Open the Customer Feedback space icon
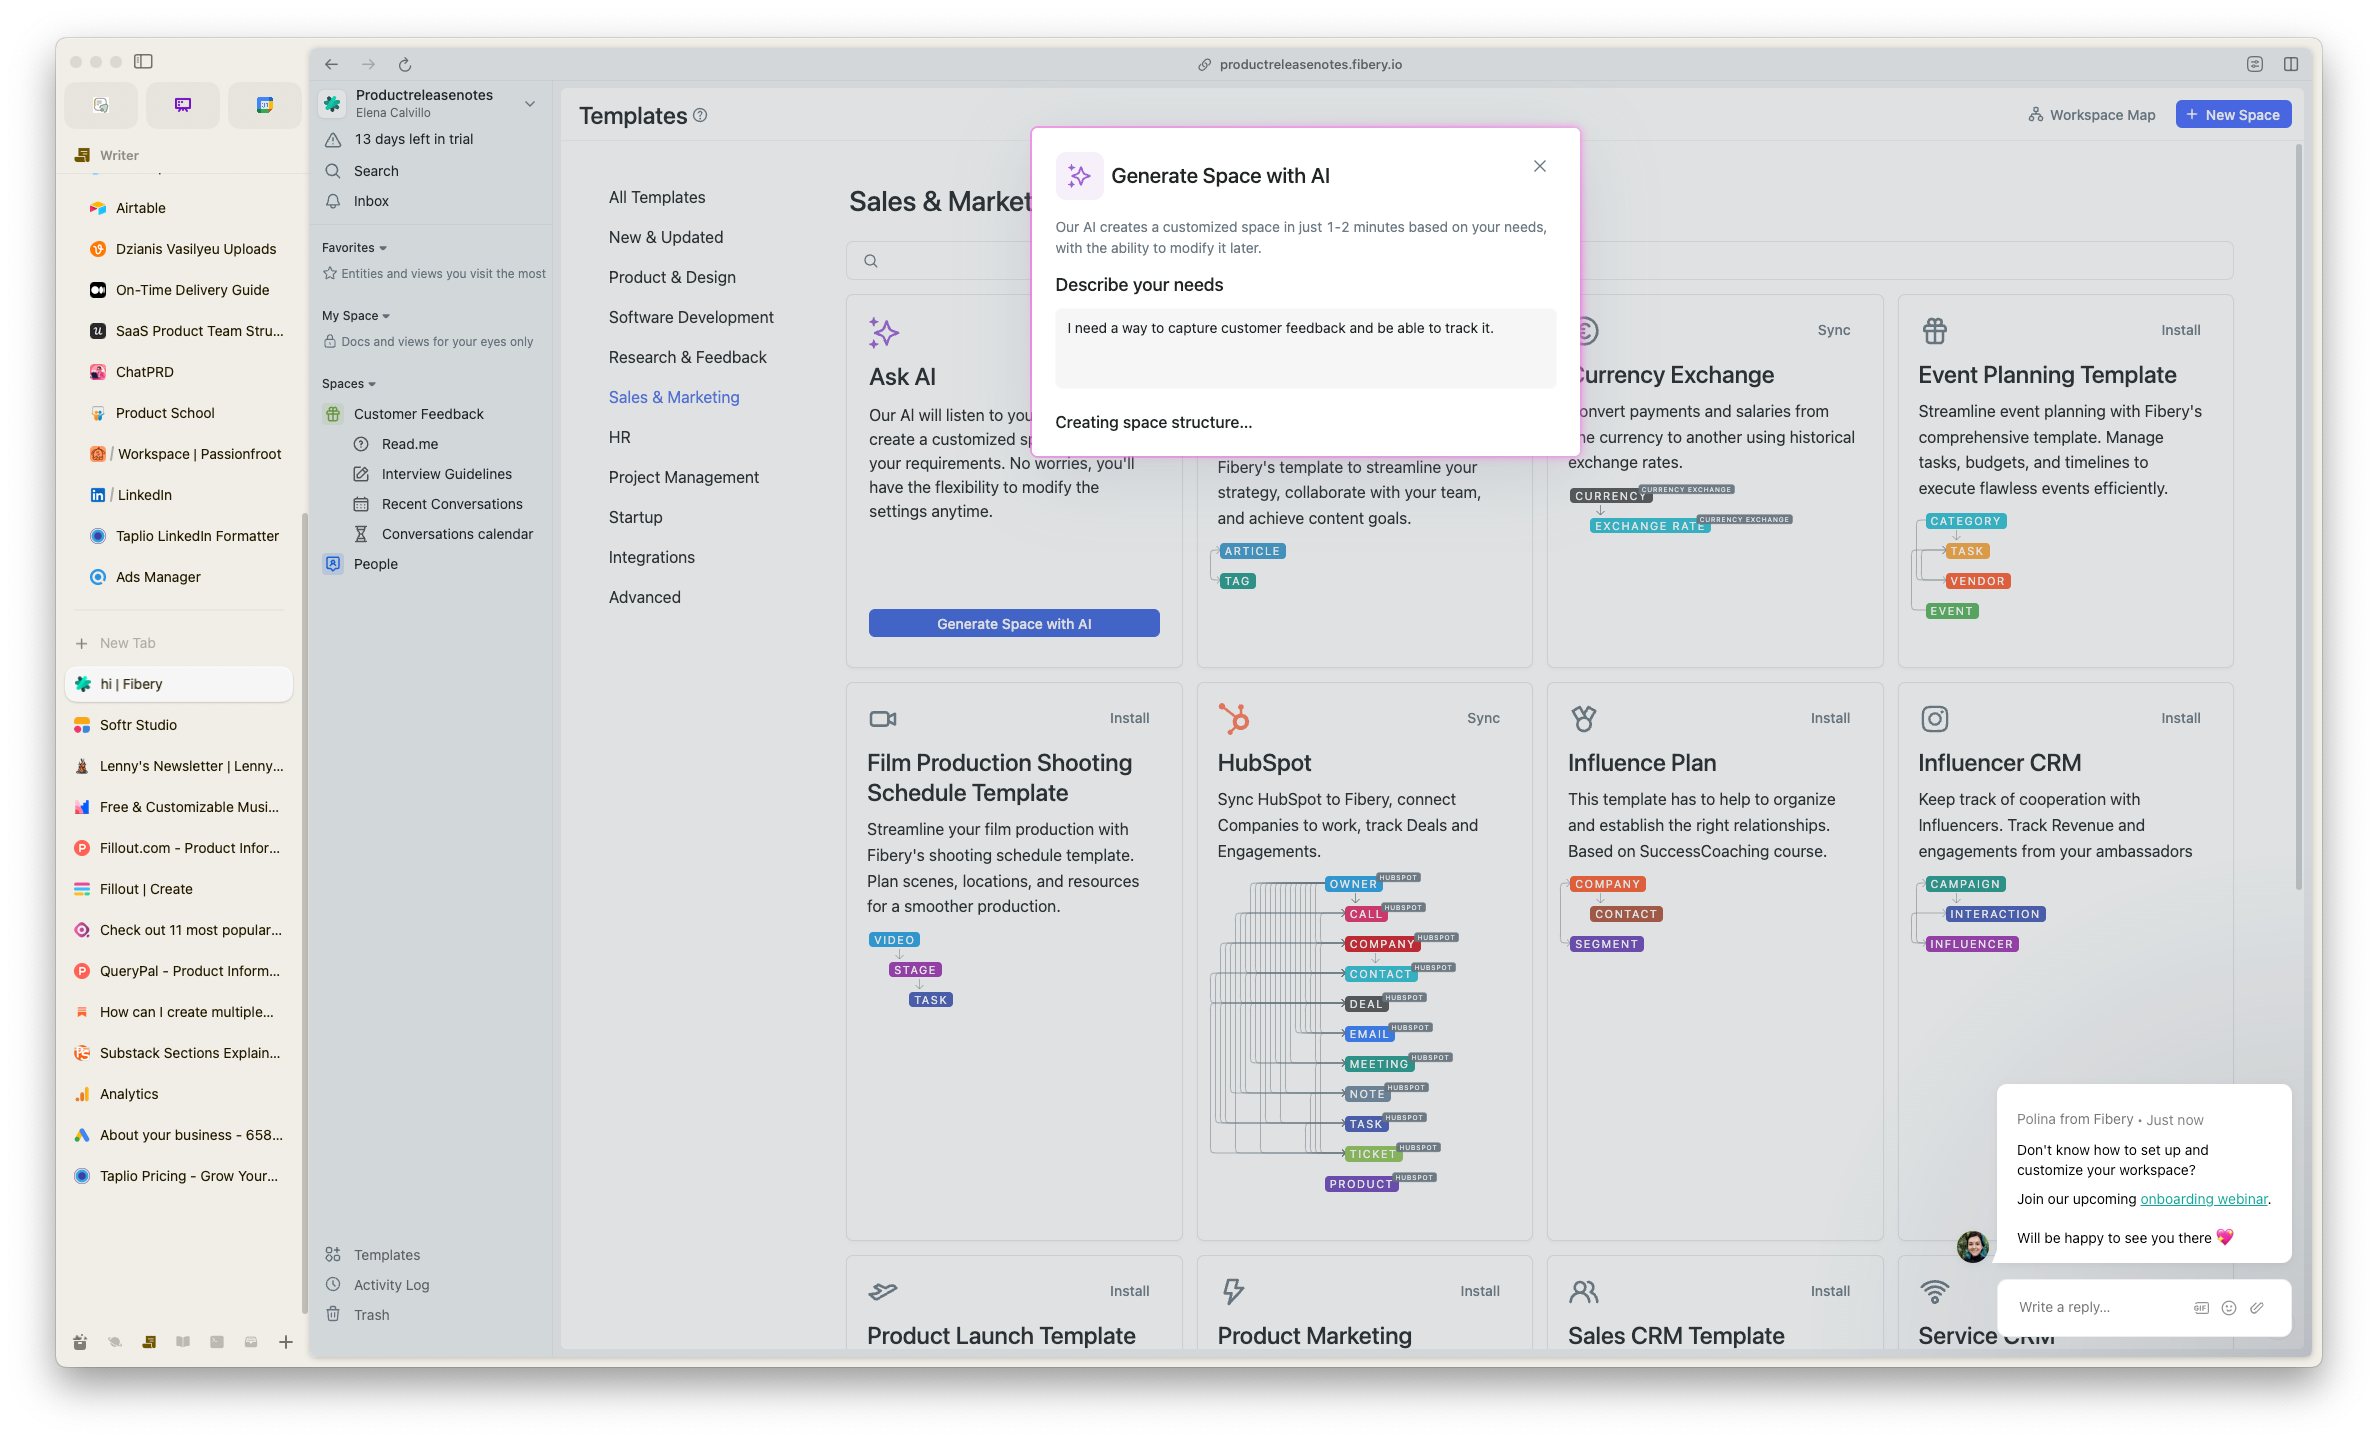The width and height of the screenshot is (2378, 1441). click(x=333, y=414)
